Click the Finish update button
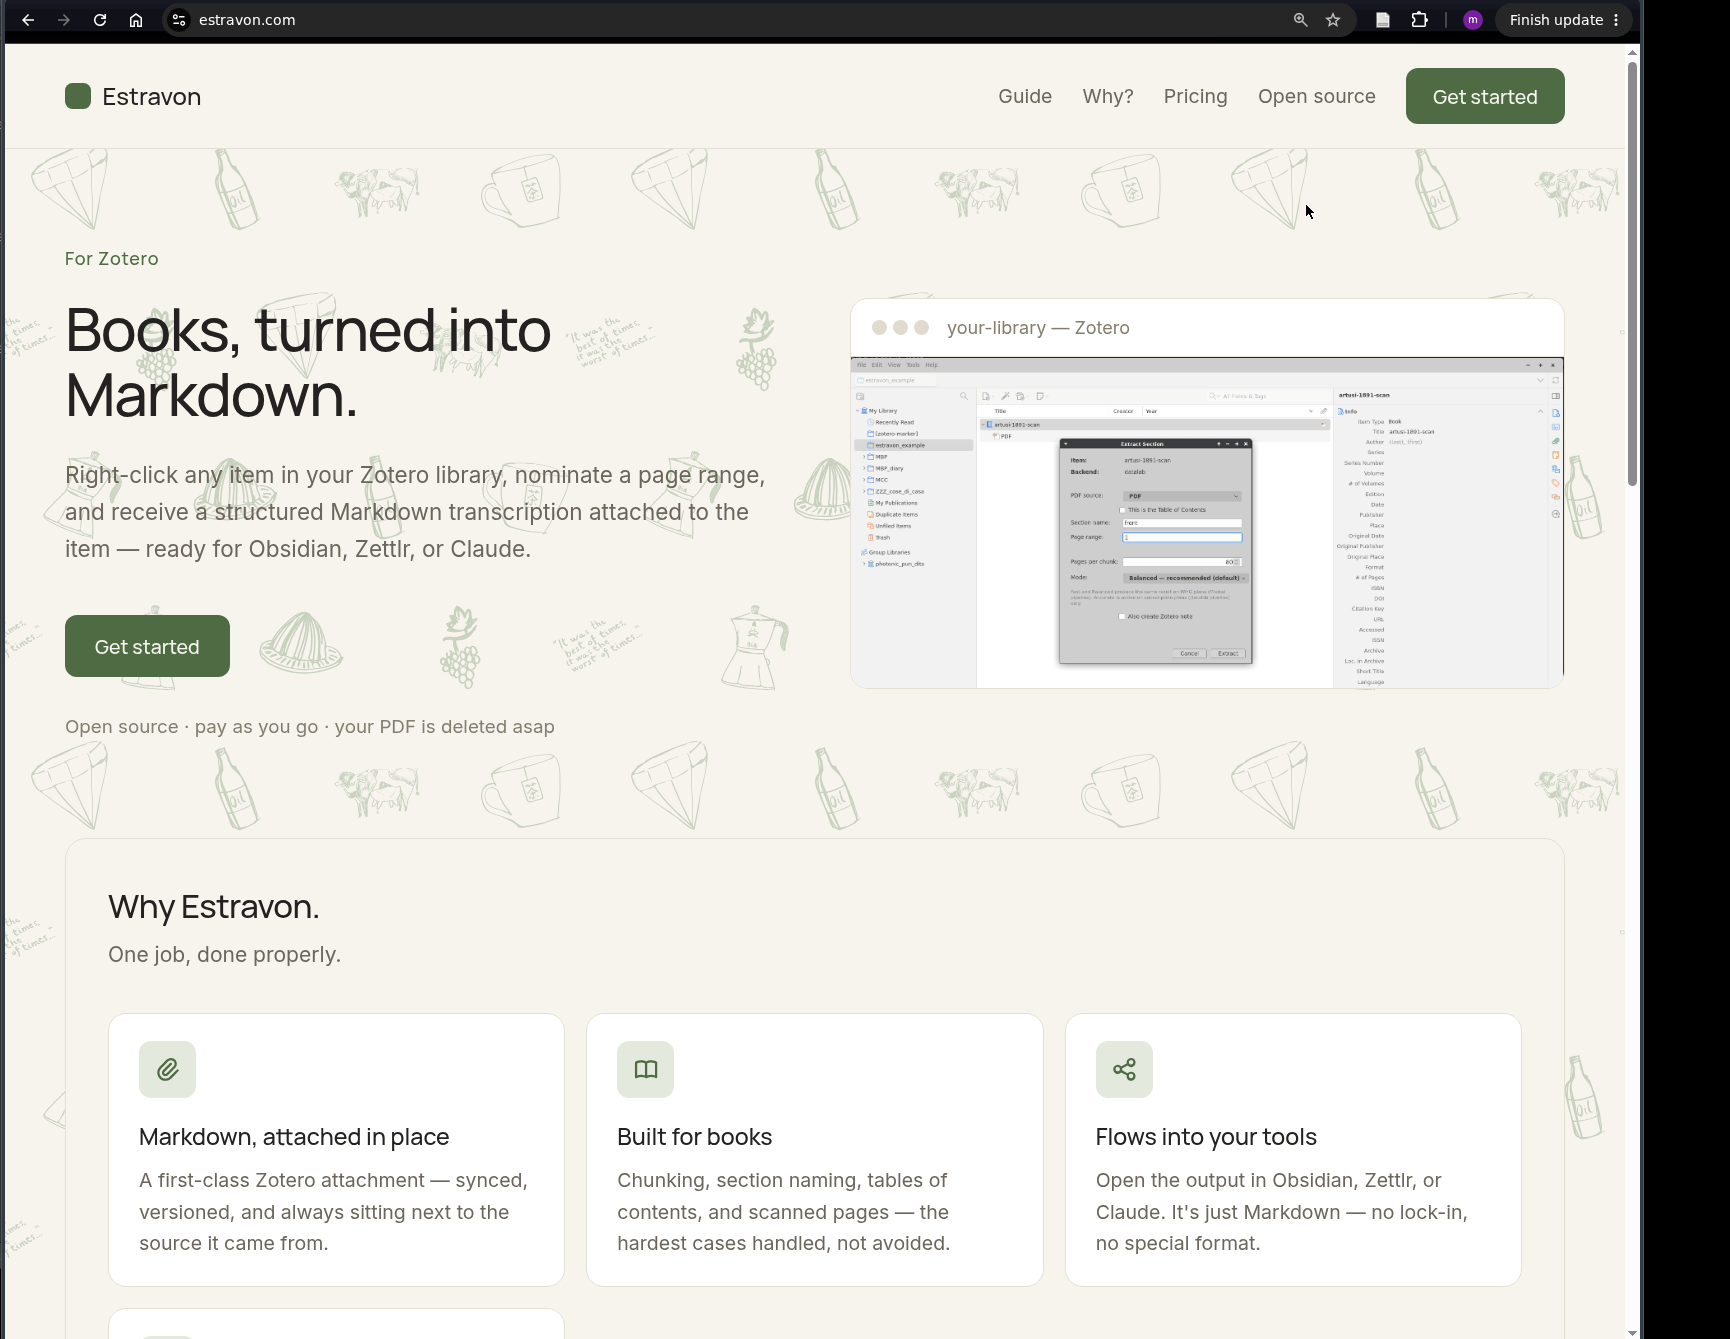 1556,20
